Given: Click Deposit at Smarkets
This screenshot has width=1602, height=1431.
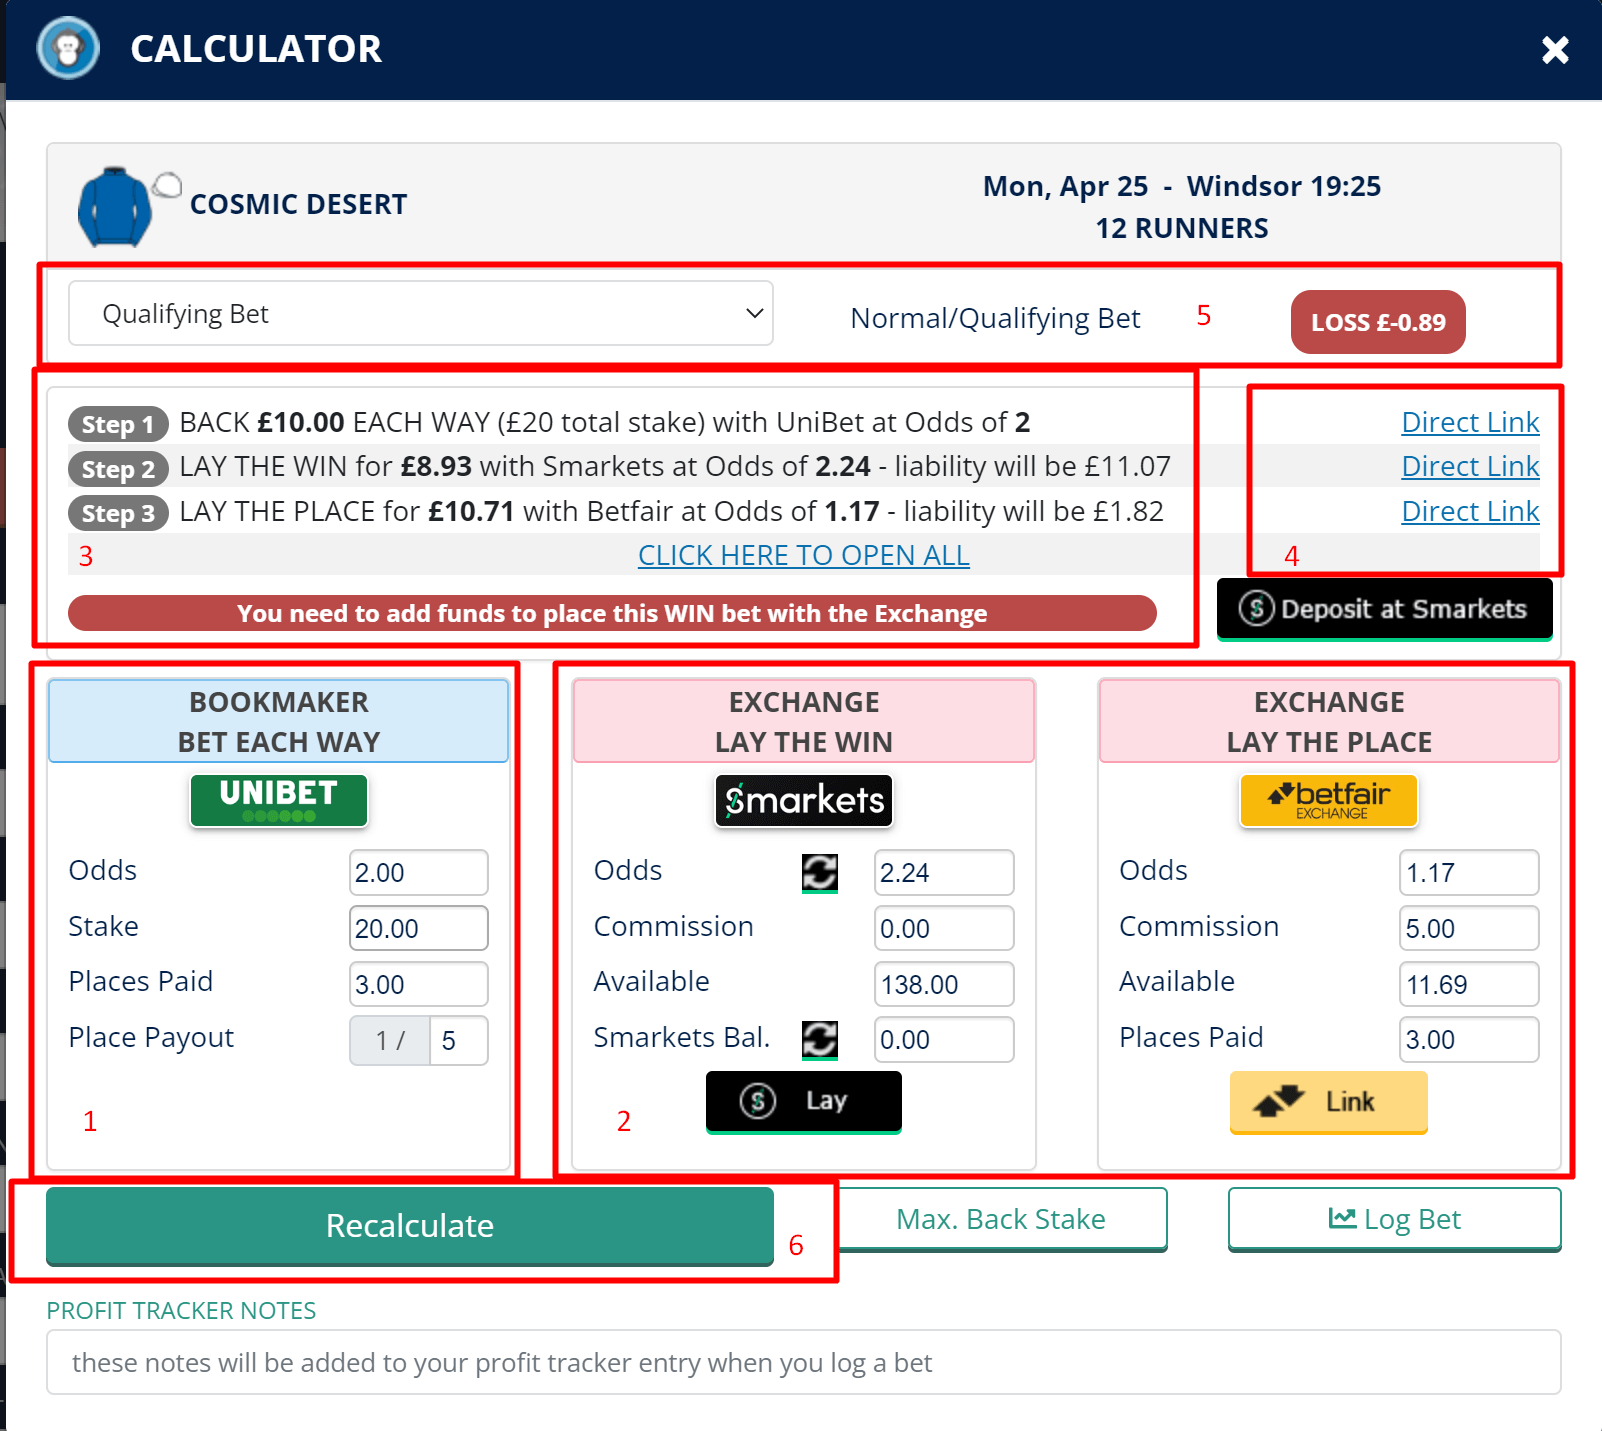Looking at the screenshot, I should (1383, 608).
